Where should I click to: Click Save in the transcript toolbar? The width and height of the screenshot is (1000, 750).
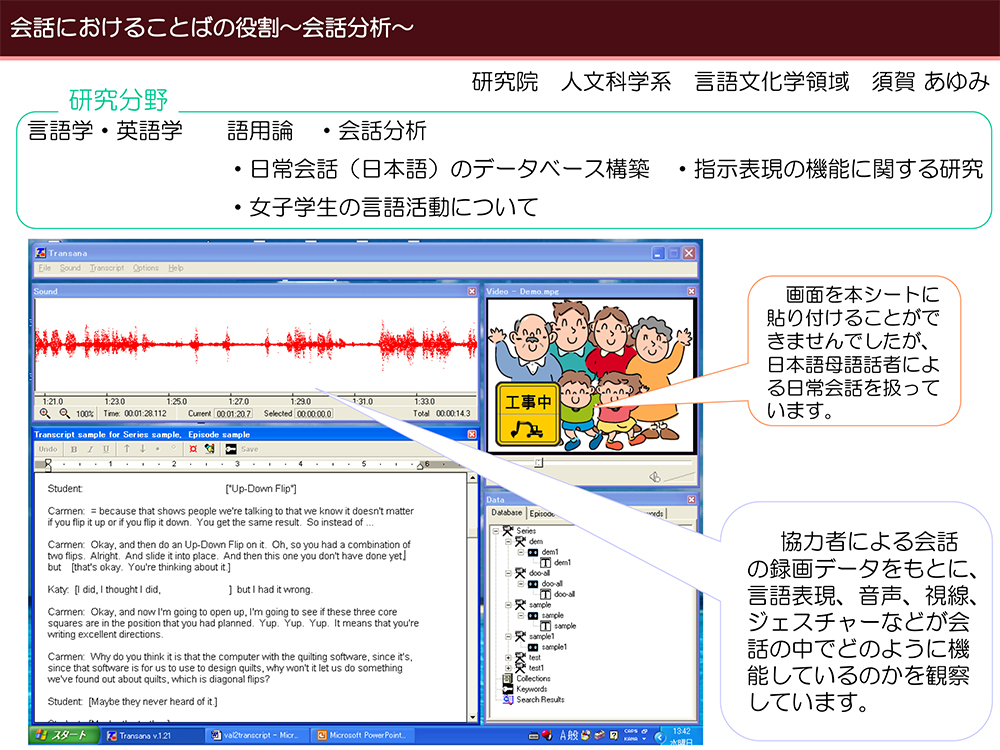click(x=250, y=449)
